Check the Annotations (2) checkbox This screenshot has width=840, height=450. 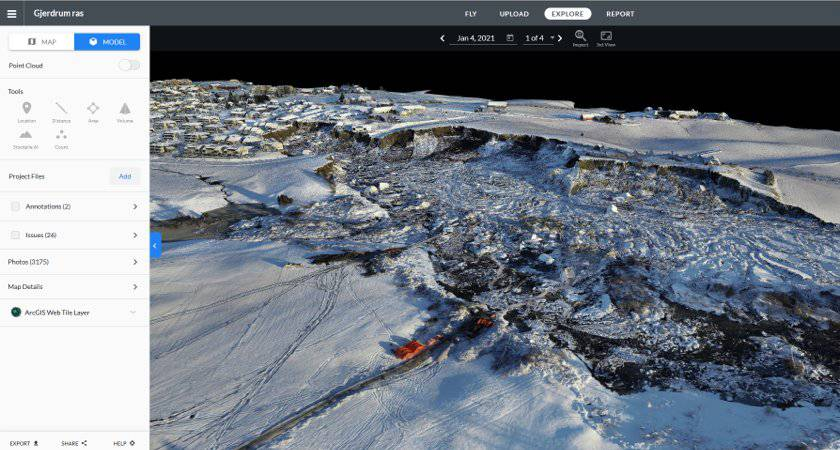[15, 206]
